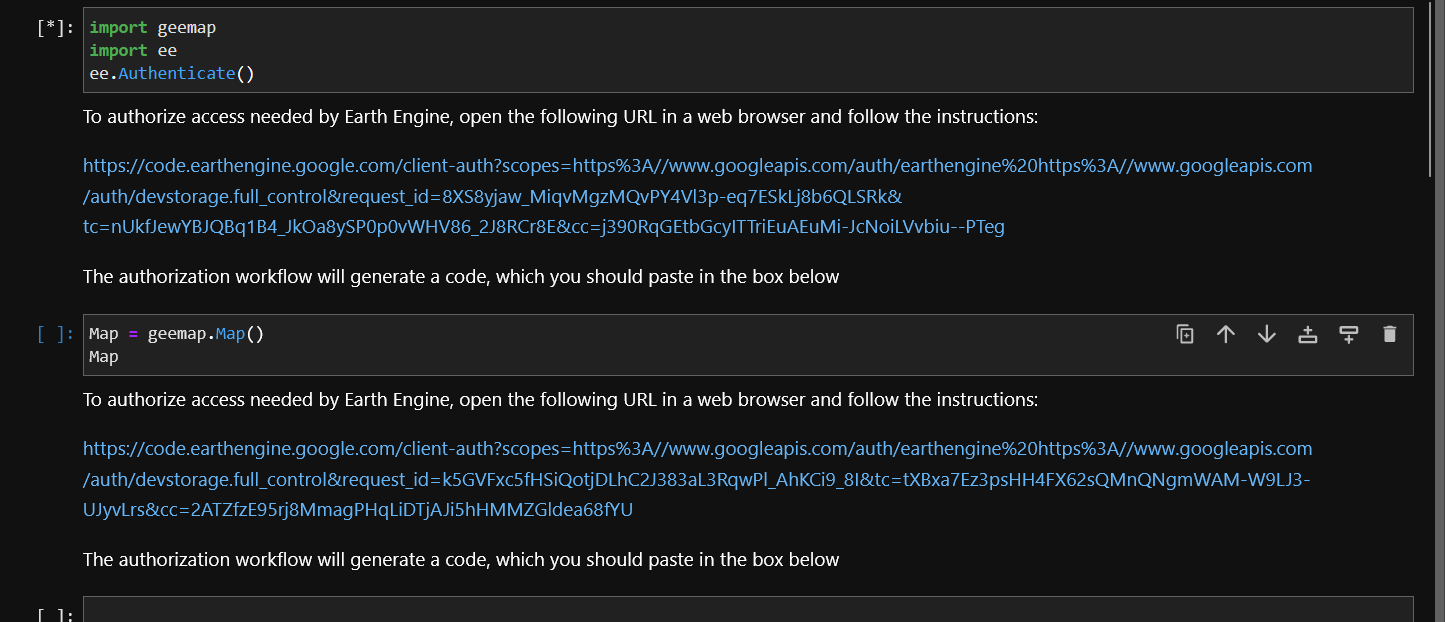The width and height of the screenshot is (1445, 622).
Task: Place cursor on the 'import geemap' line
Action: tap(152, 28)
